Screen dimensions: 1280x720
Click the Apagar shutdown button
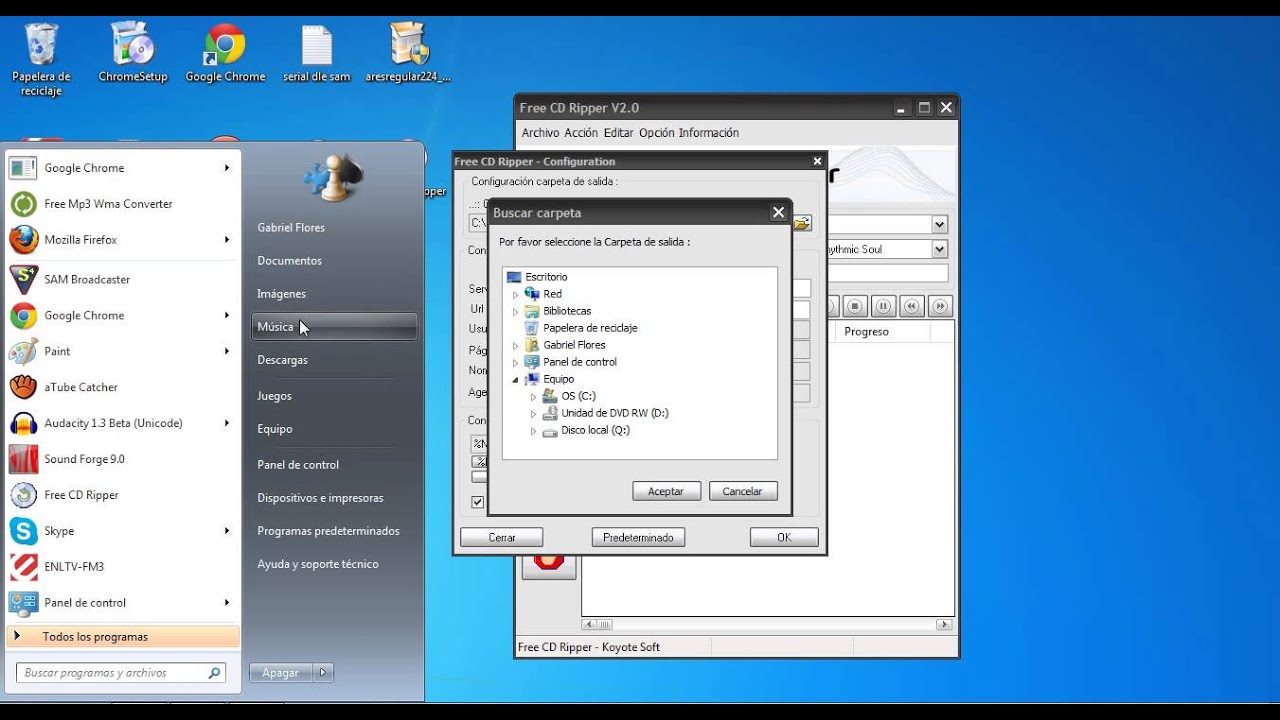281,673
